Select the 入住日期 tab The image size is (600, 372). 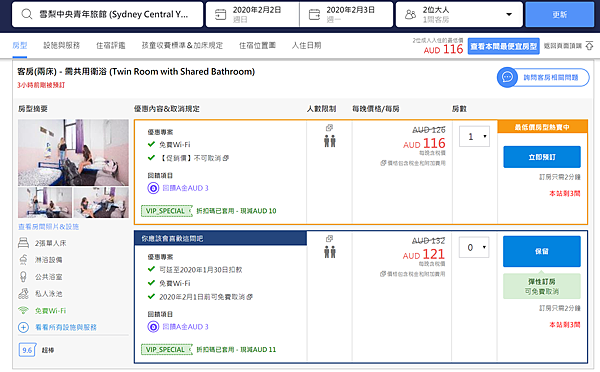pos(307,46)
